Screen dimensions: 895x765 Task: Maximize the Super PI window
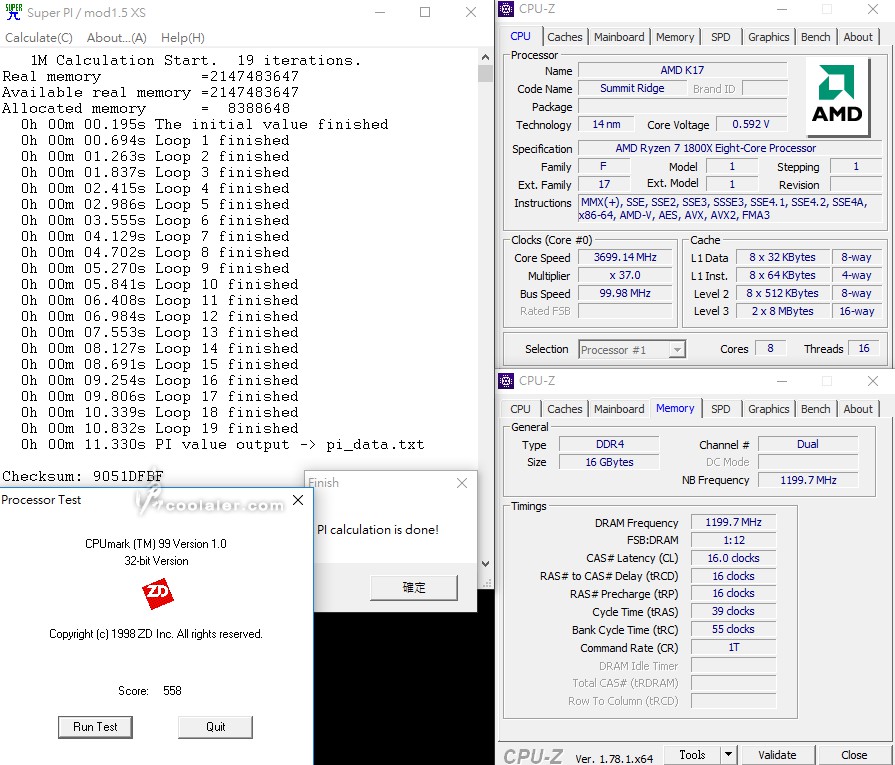[x=425, y=12]
